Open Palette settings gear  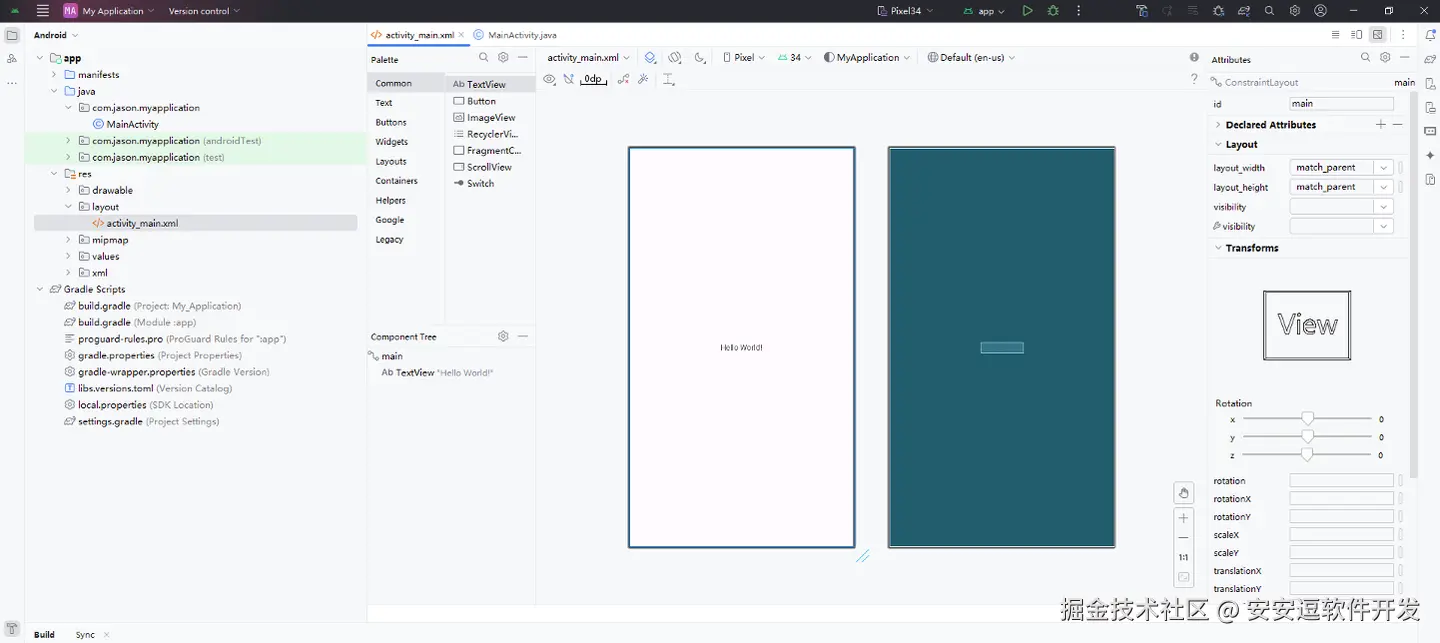503,58
